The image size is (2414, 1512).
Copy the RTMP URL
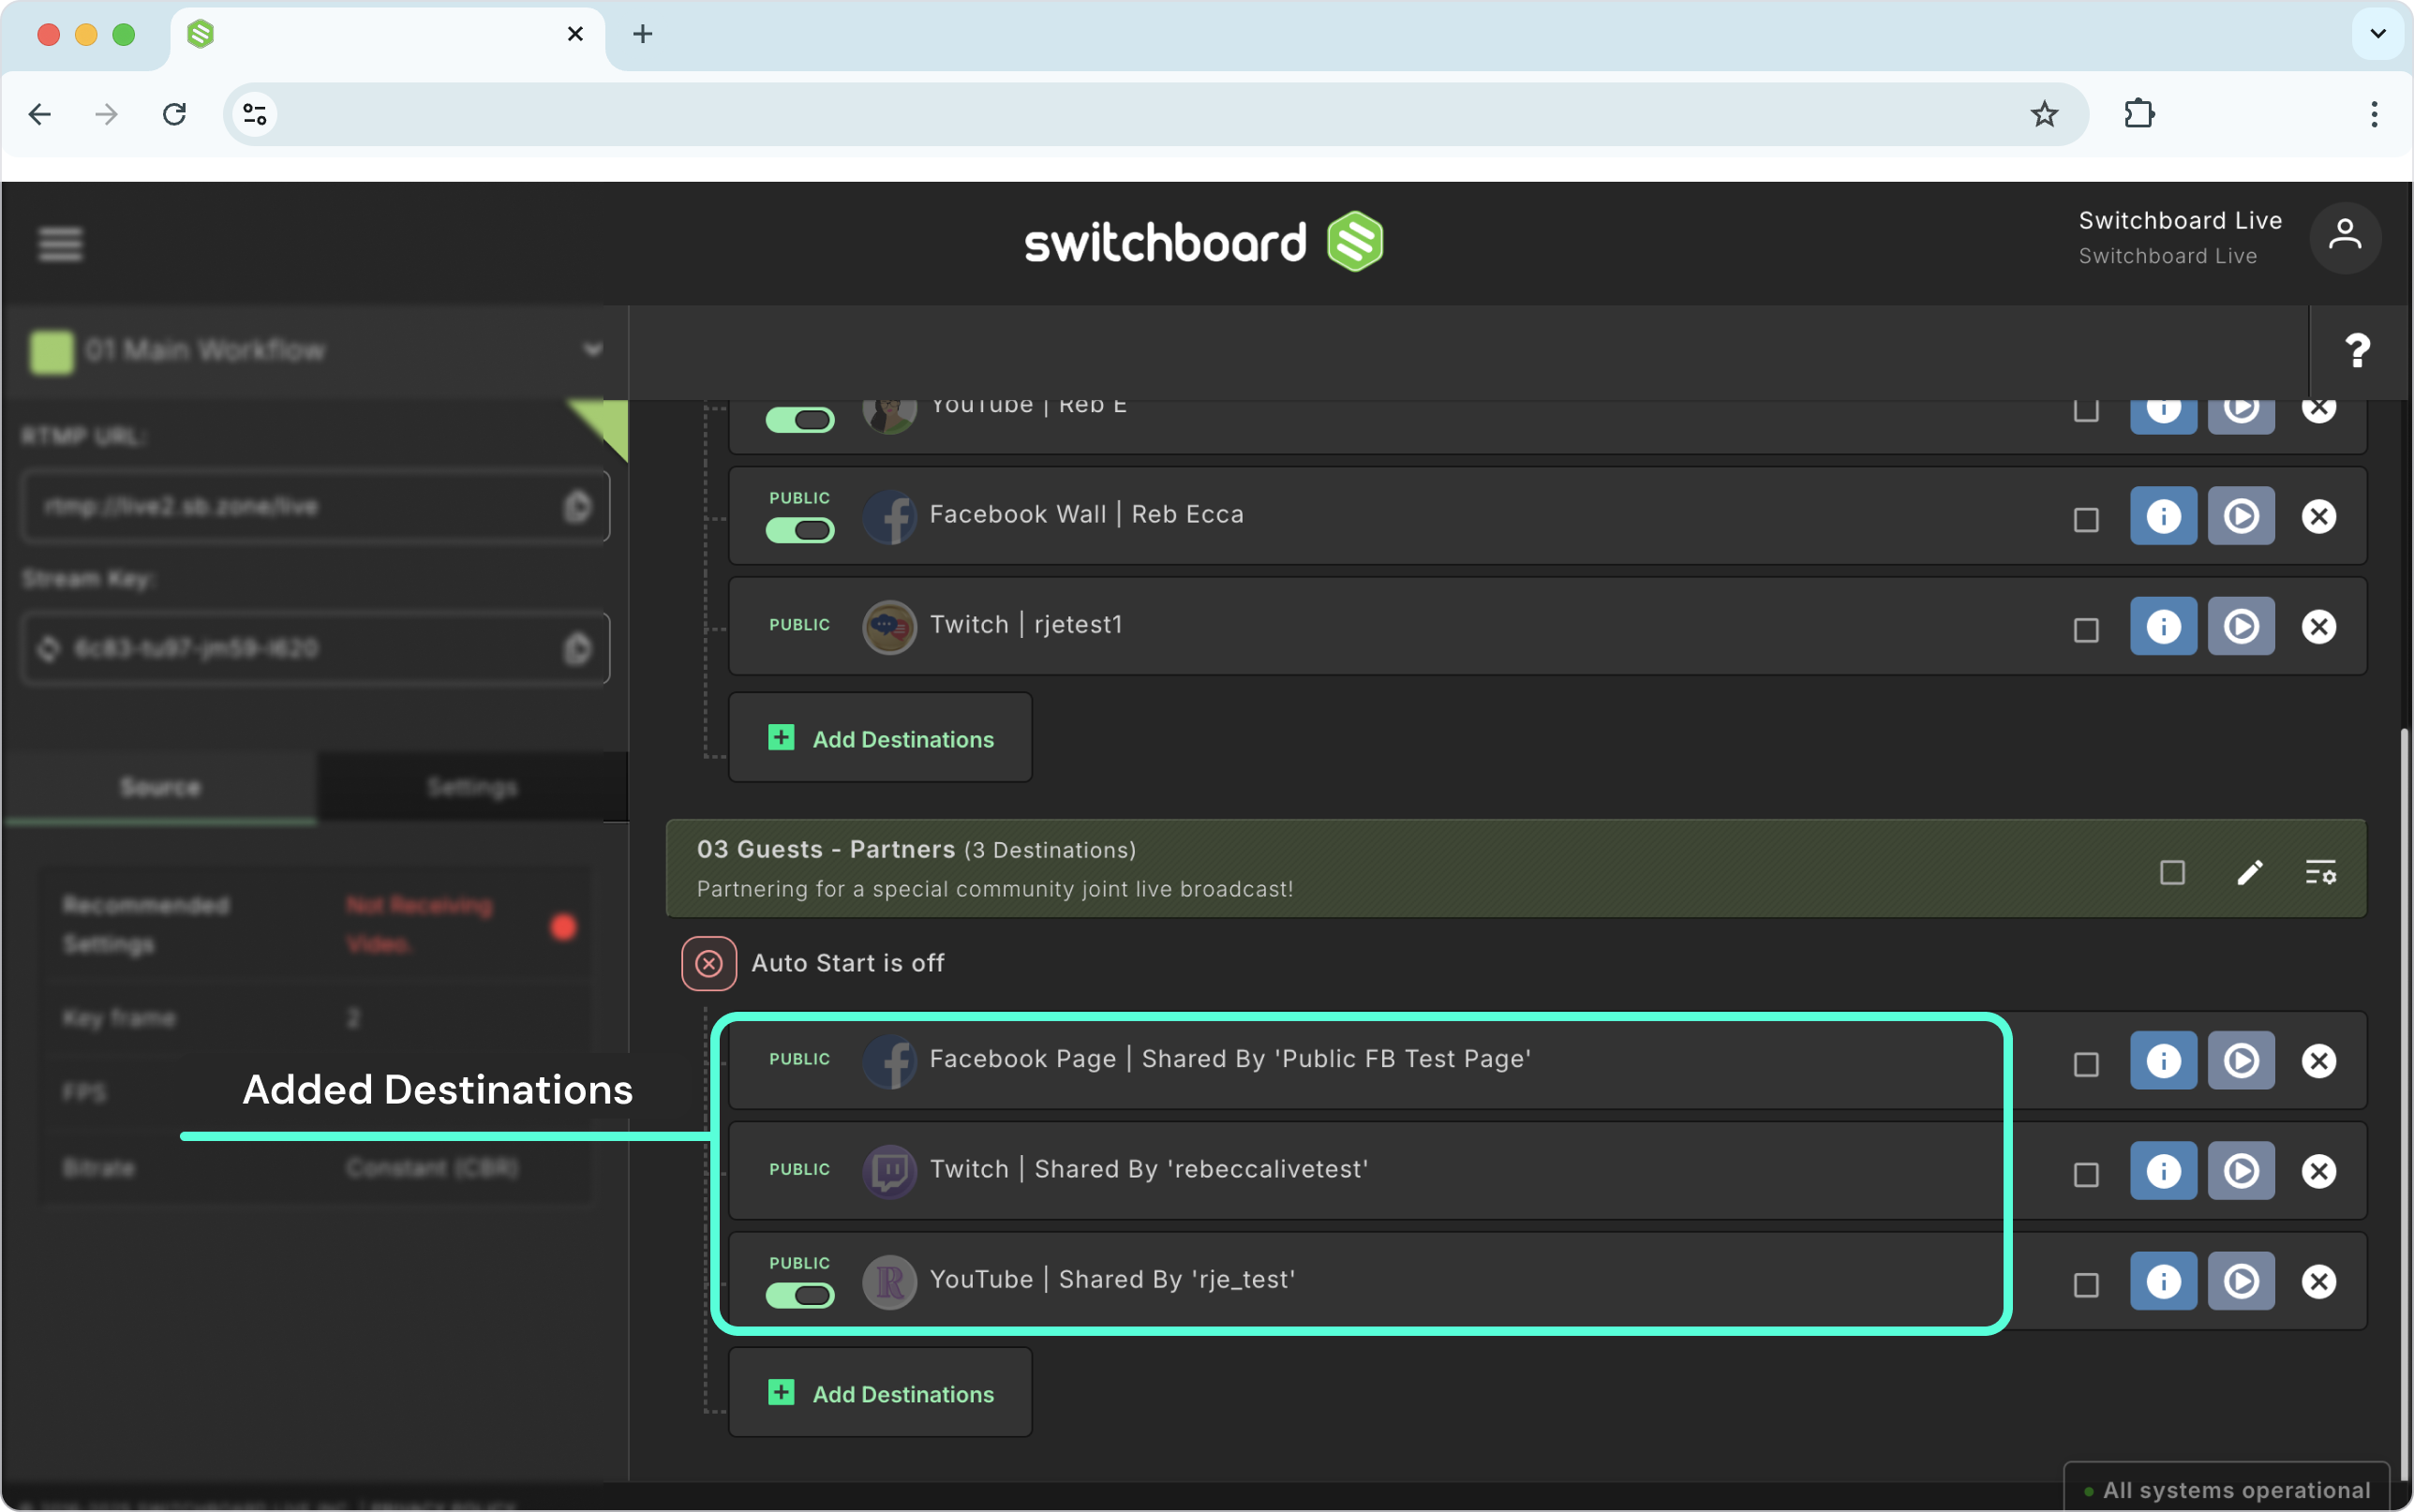[x=577, y=506]
